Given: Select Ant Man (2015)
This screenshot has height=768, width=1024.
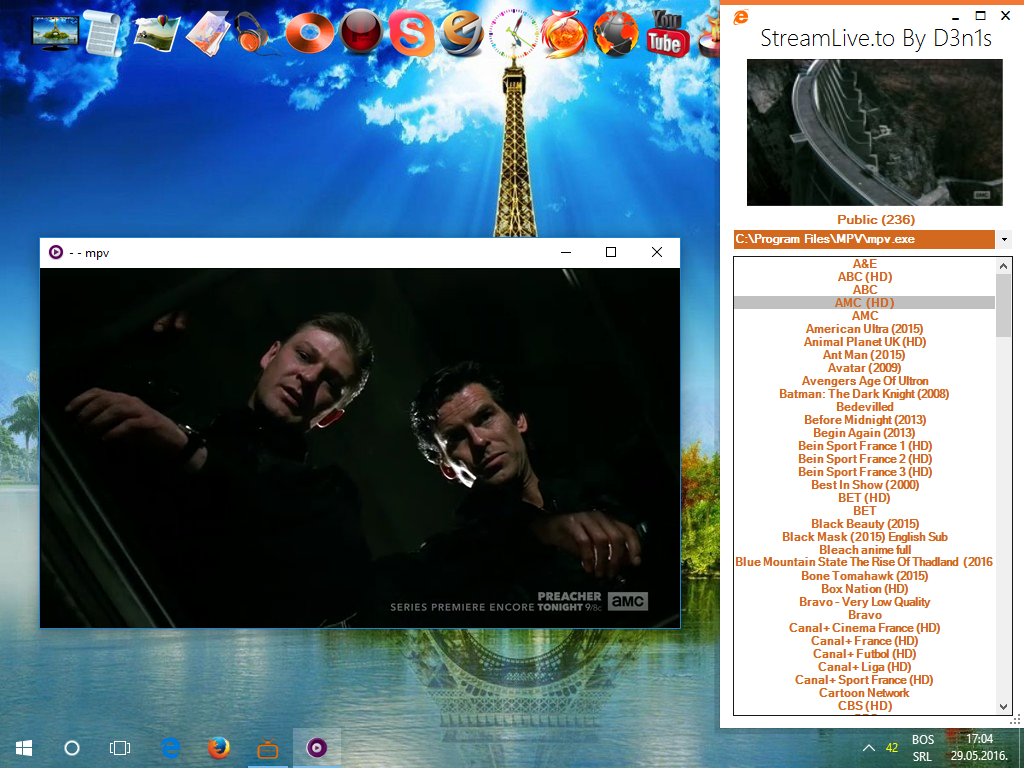Looking at the screenshot, I should coord(865,355).
